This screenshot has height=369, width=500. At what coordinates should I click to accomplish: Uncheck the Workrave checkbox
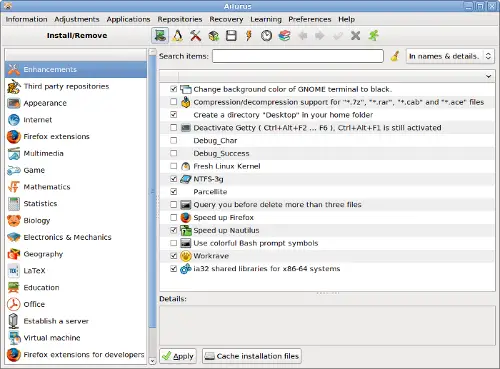(x=173, y=256)
